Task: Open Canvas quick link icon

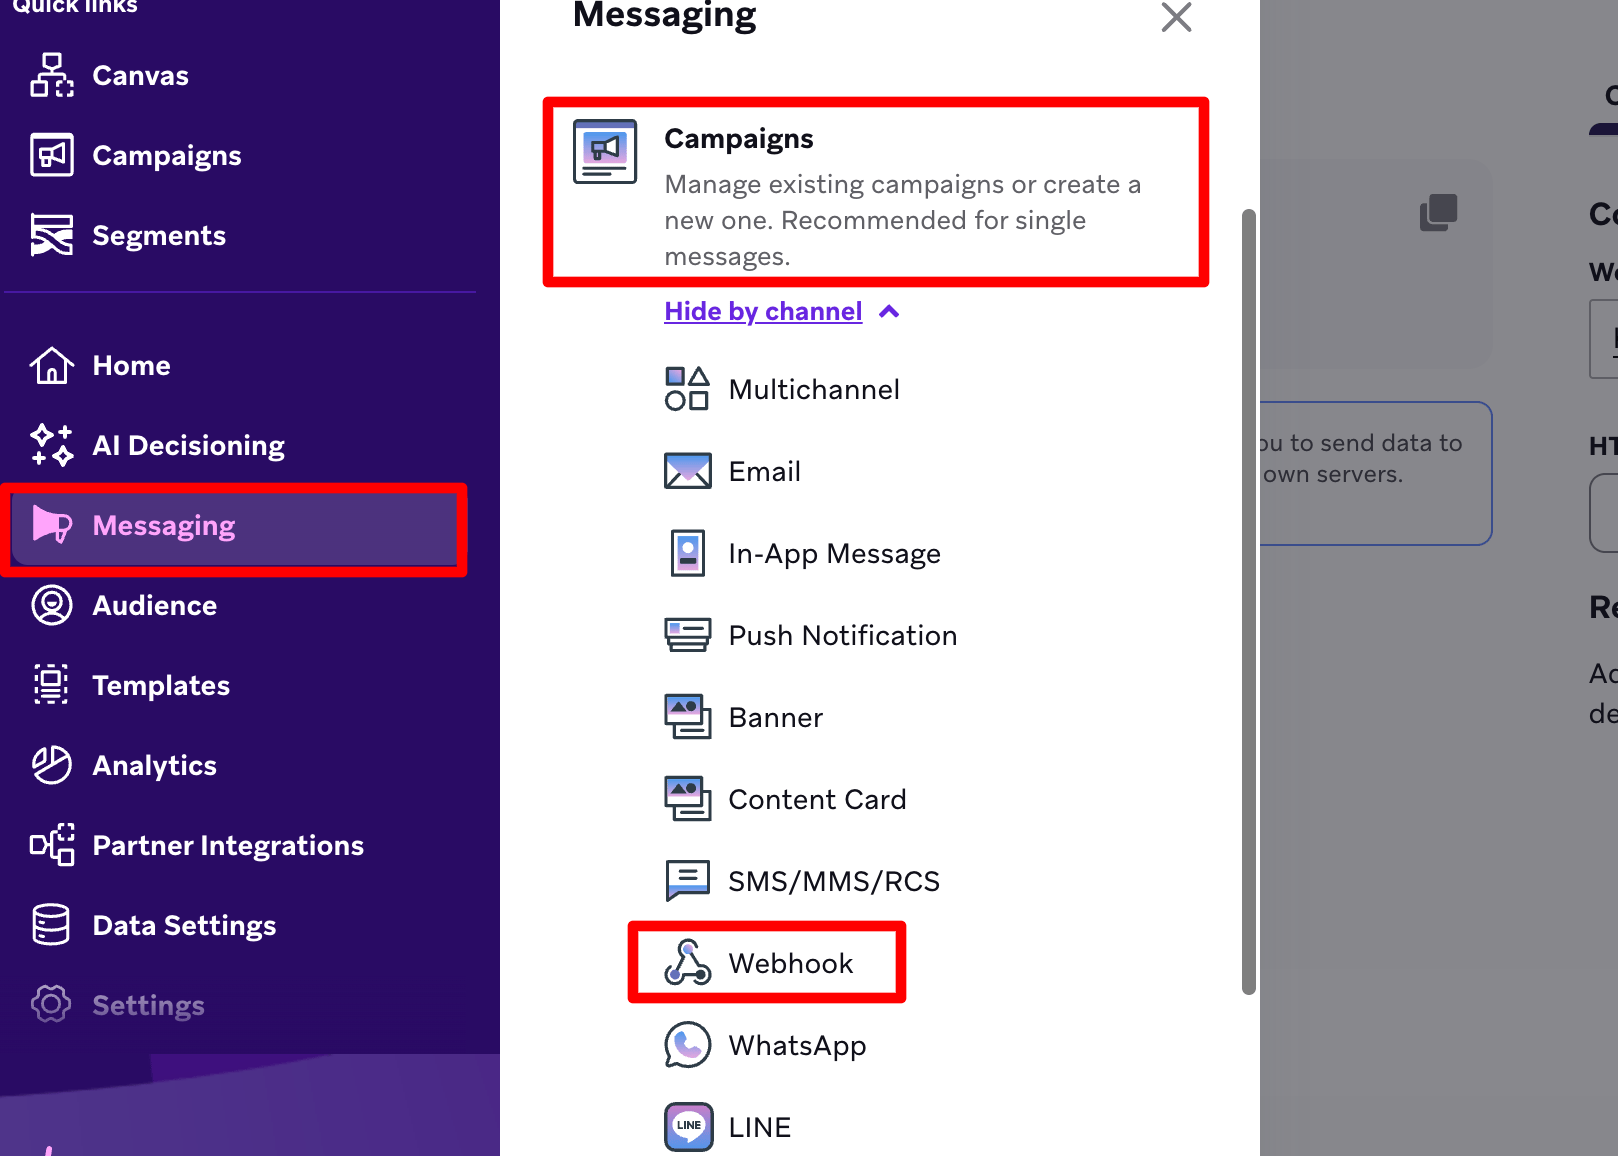Action: tap(52, 75)
